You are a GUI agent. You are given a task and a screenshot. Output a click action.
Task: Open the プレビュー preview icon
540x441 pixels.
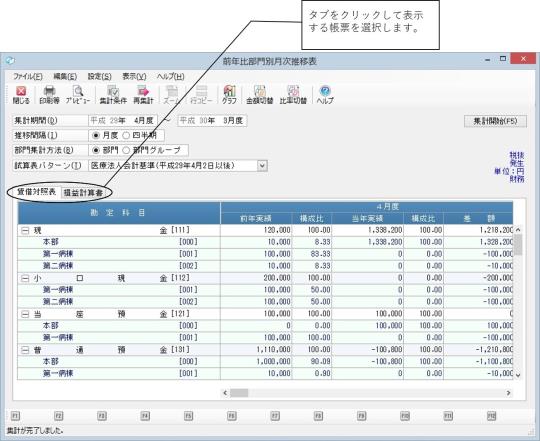(78, 95)
